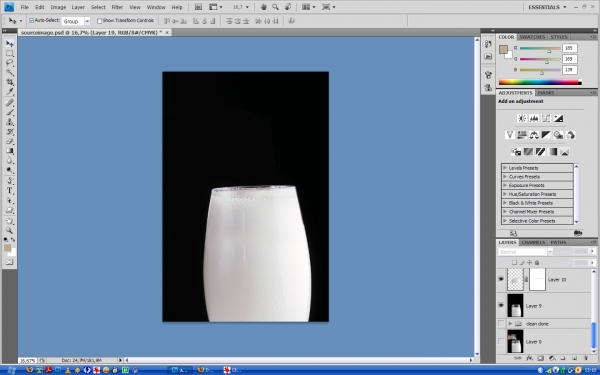Image resolution: width=600 pixels, height=375 pixels.
Task: Switch to the Masks tab
Action: [546, 93]
